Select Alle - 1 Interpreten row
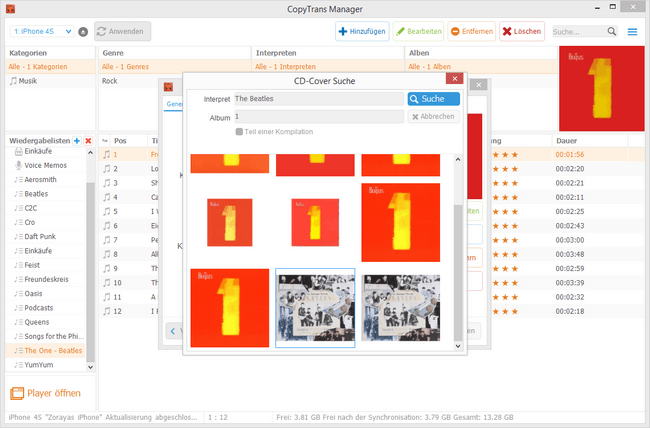 coord(327,66)
